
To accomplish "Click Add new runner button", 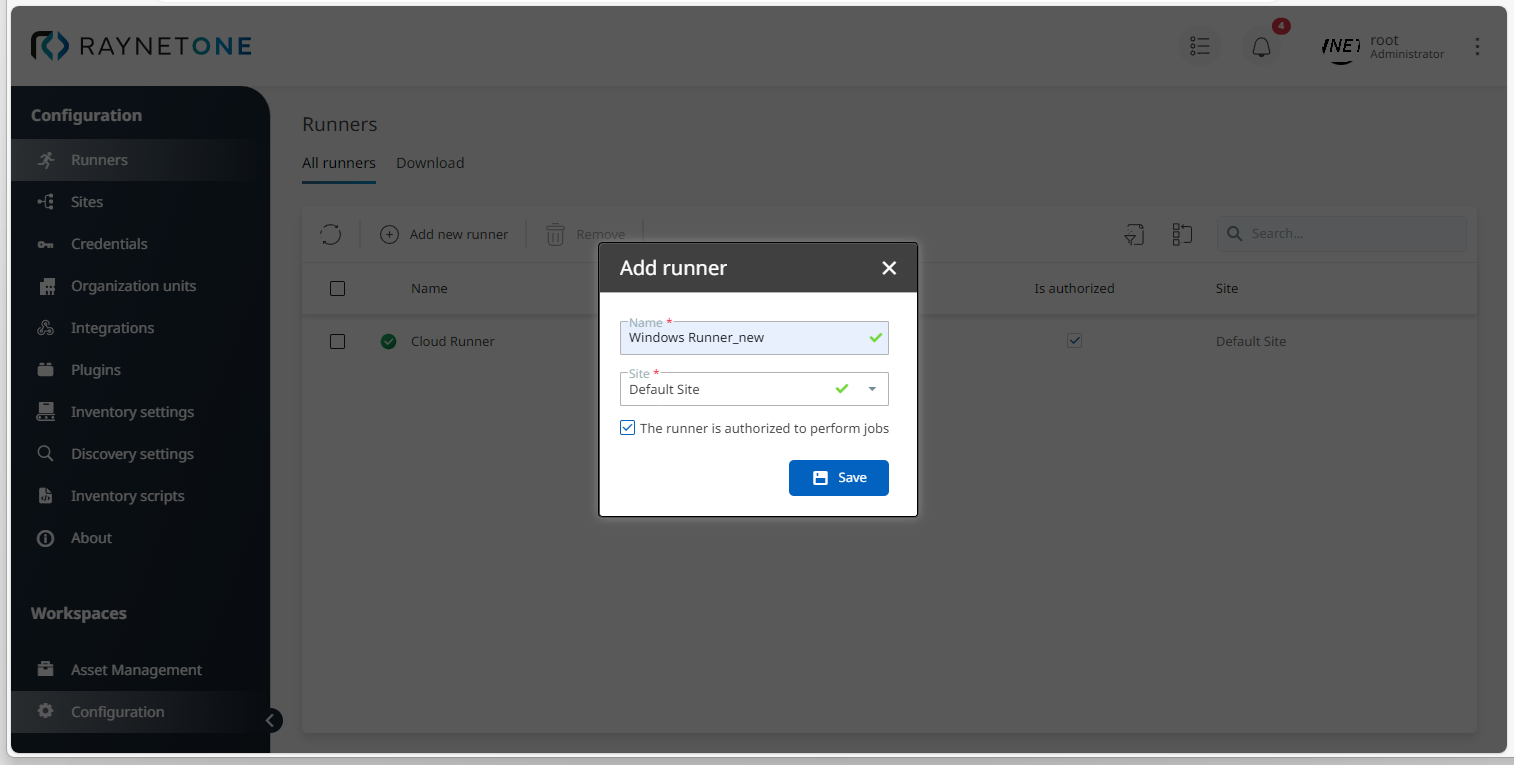I will tap(445, 235).
